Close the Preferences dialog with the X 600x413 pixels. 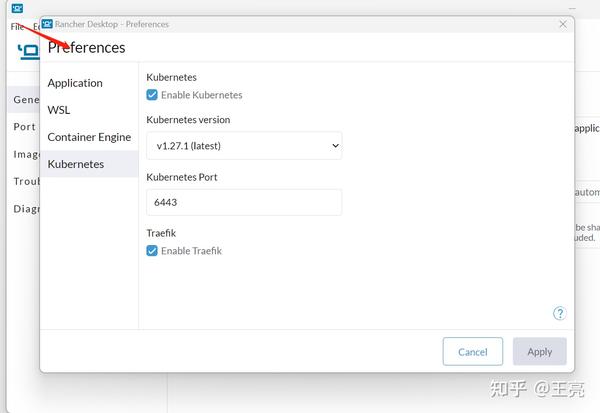(x=563, y=24)
